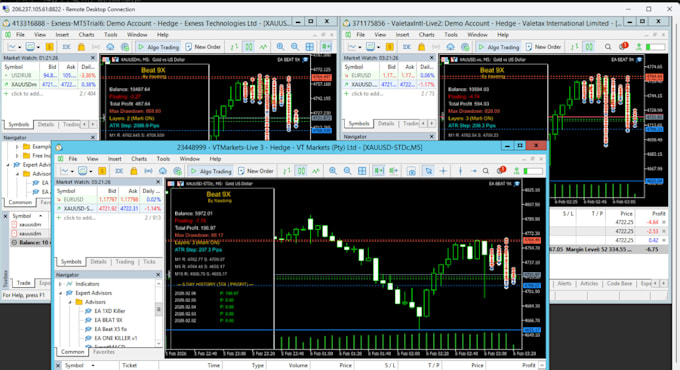Toggle Algo Trading in Exness window
This screenshot has height=370, width=680.
pos(158,46)
